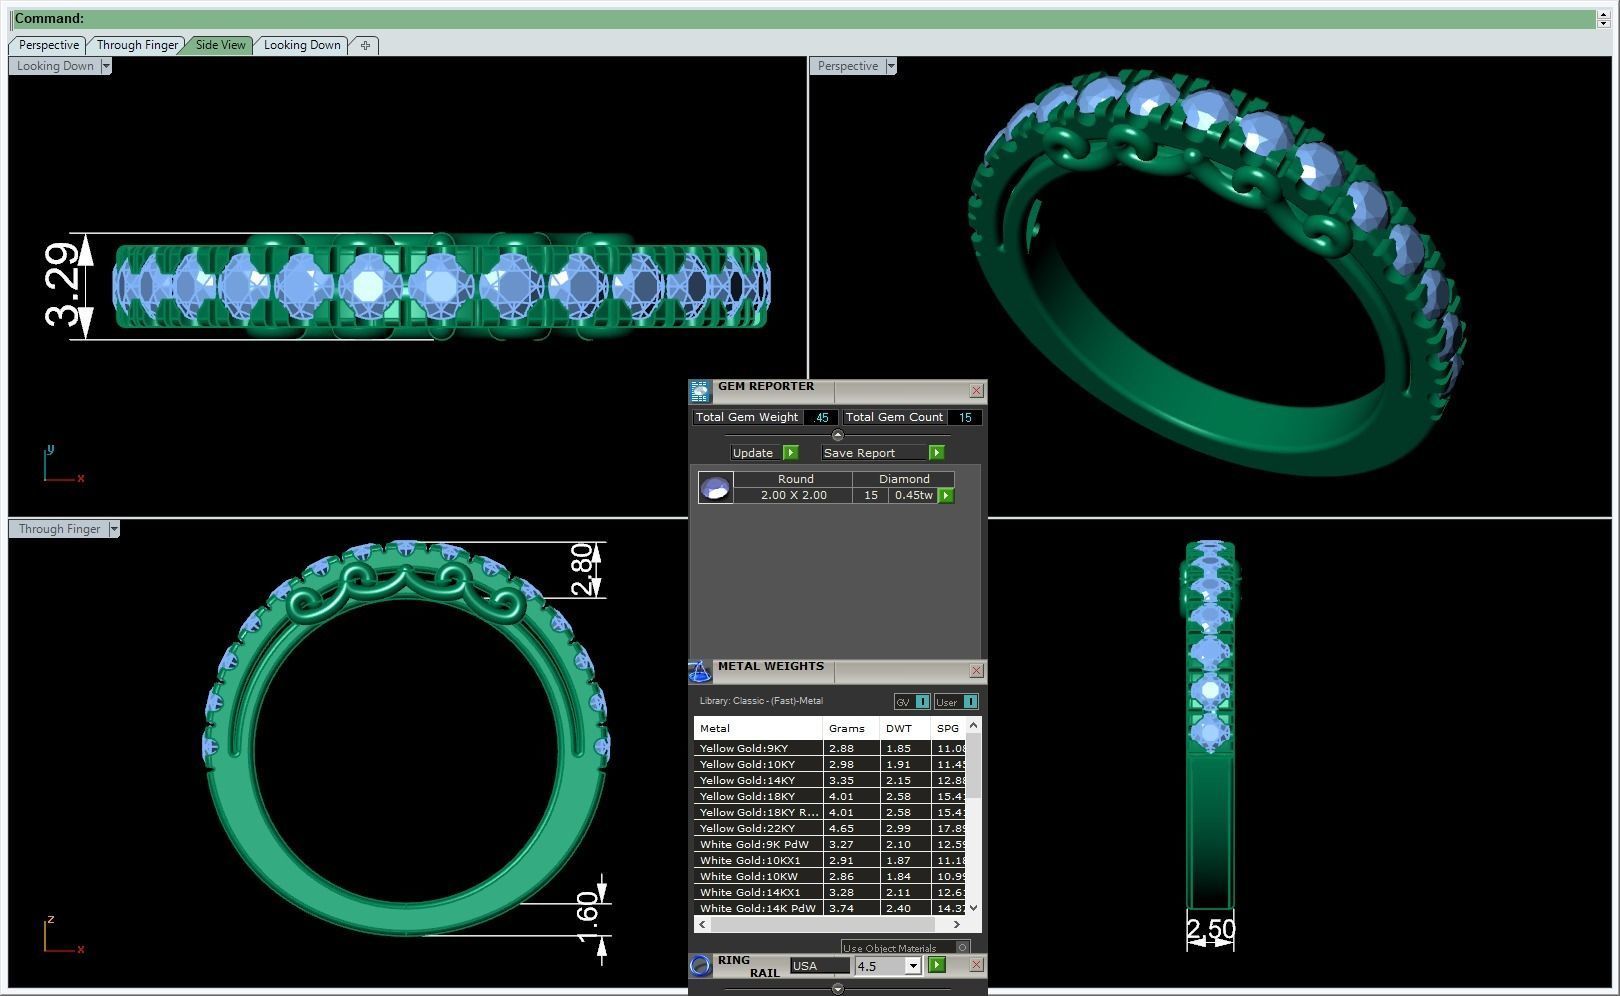Click the USA ring standard field

coord(819,966)
